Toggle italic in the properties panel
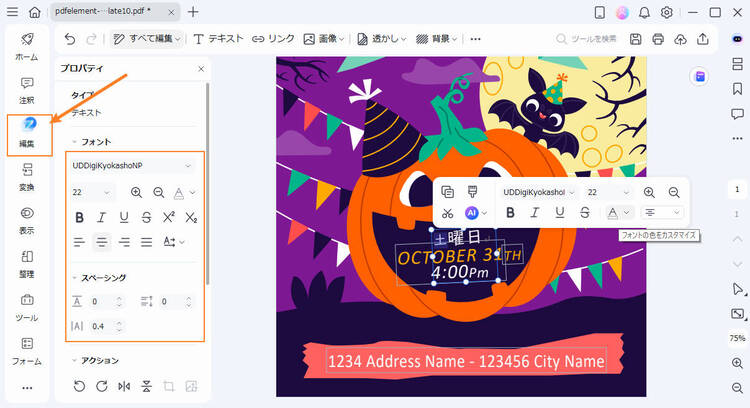The height and width of the screenshot is (408, 750). coord(101,217)
